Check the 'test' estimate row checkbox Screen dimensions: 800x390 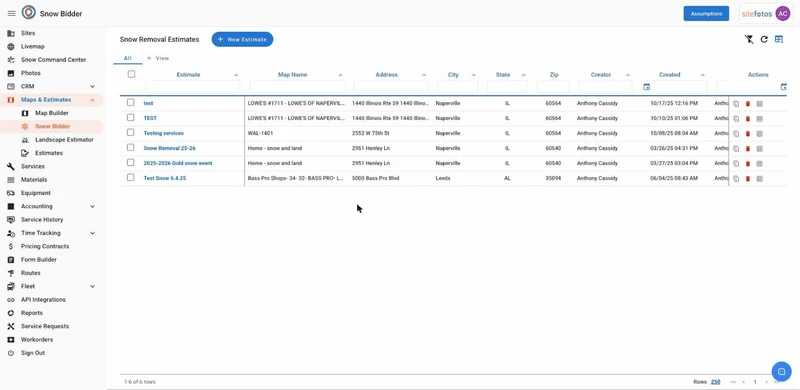click(131, 103)
